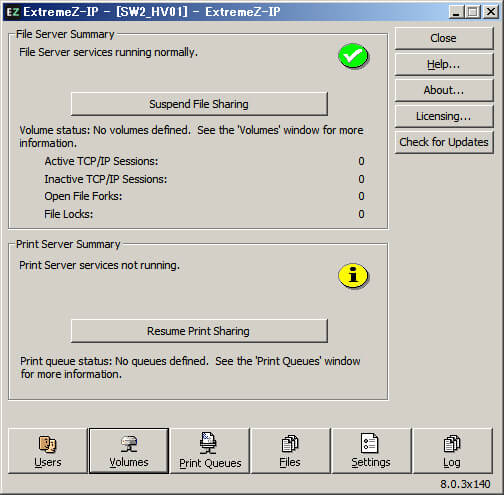Click the green checkmark status icon
Viewport: 504px width, 495px height.
point(353,56)
